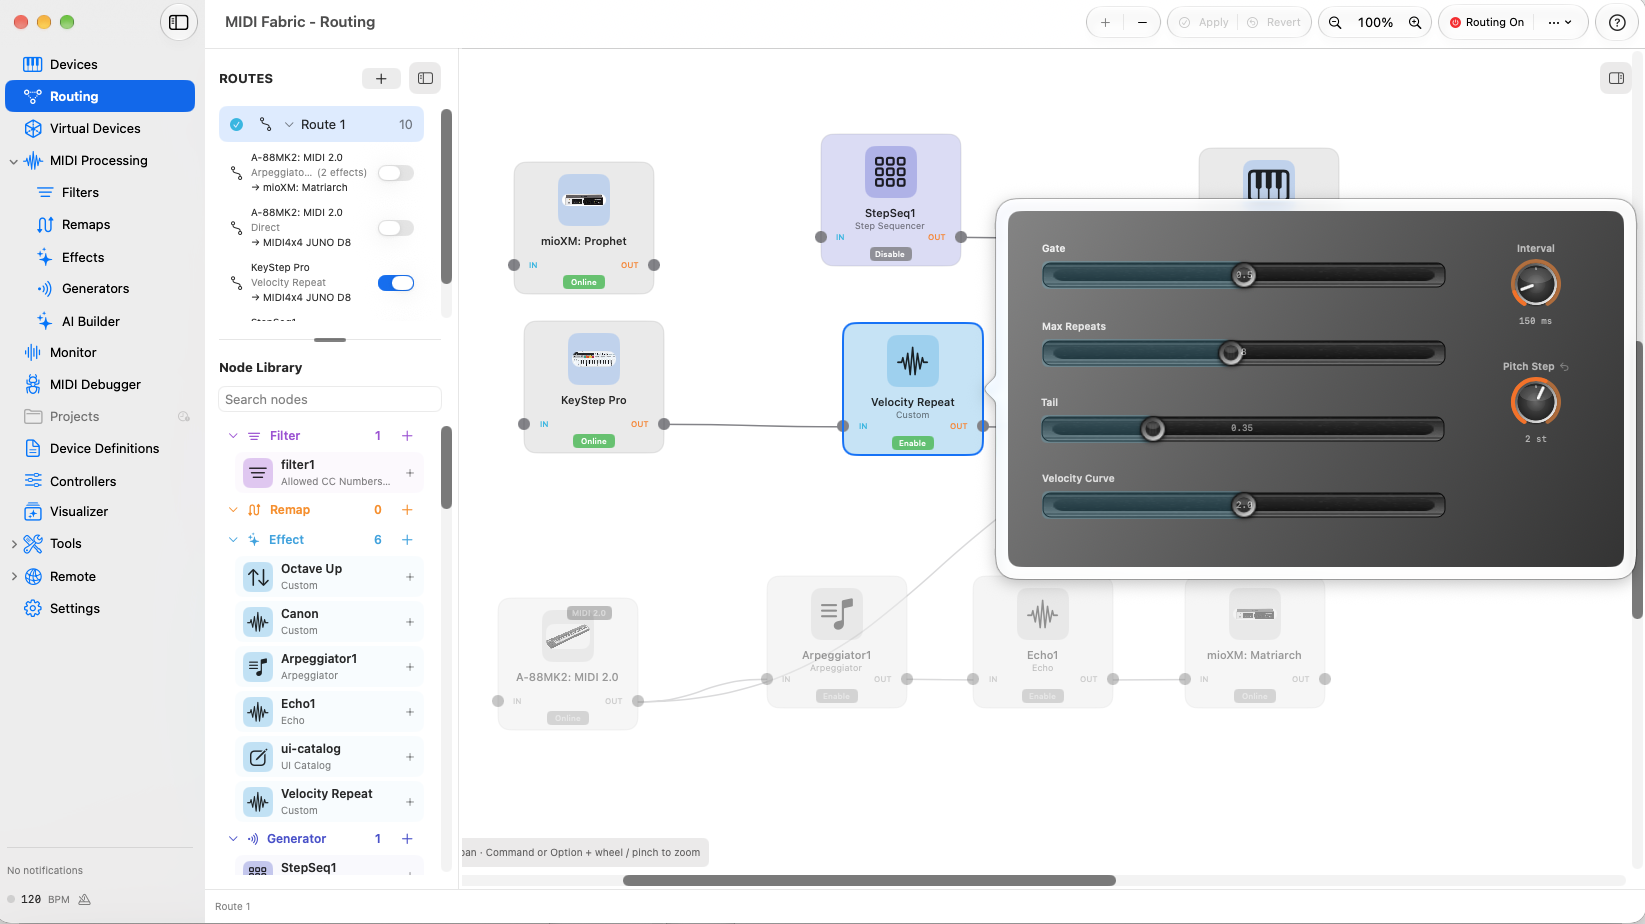The image size is (1645, 924).
Task: Zoom out with the magnifier minus icon
Action: coord(1335,22)
